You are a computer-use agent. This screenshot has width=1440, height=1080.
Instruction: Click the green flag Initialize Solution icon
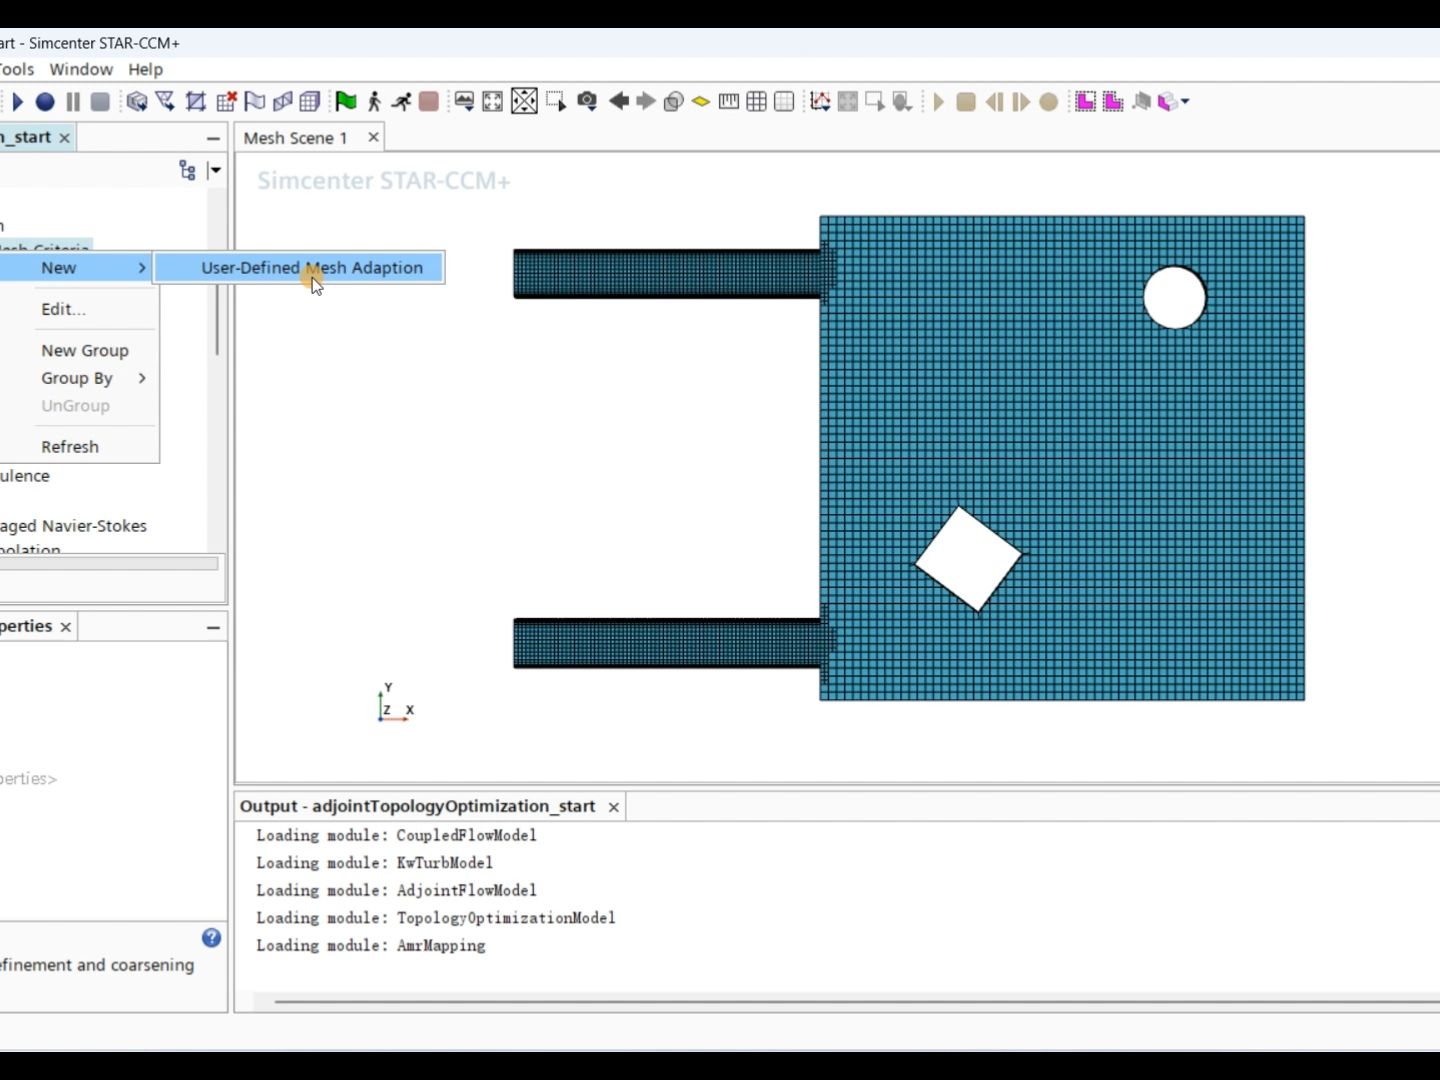pos(346,101)
